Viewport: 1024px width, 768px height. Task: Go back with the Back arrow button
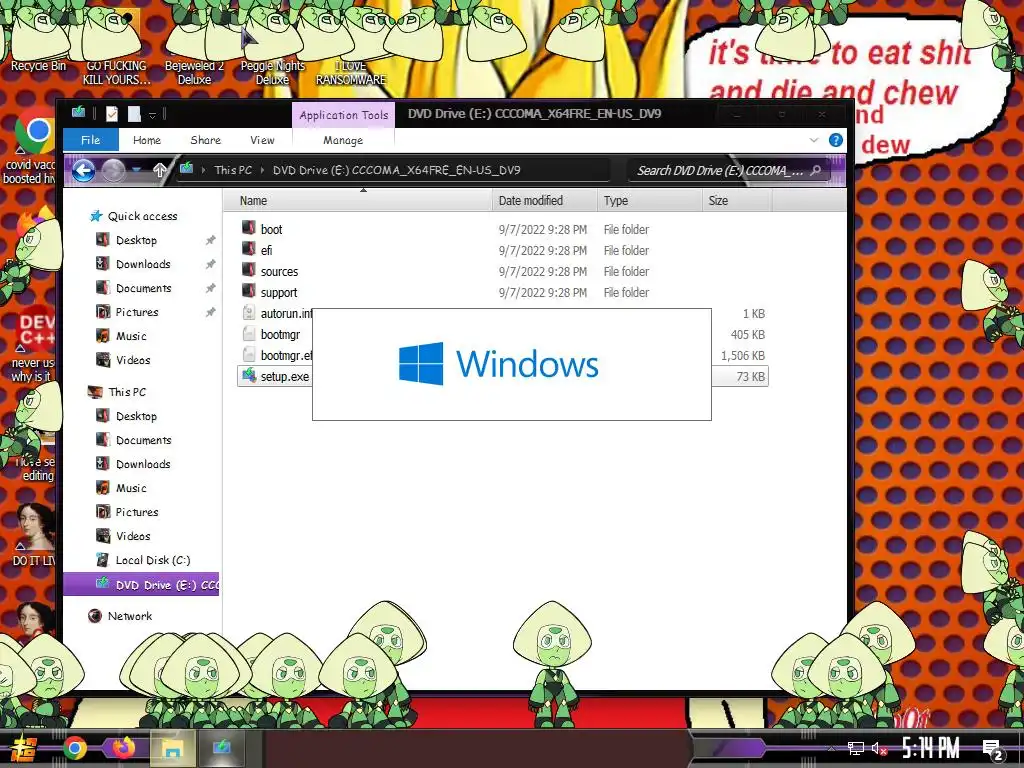point(83,170)
